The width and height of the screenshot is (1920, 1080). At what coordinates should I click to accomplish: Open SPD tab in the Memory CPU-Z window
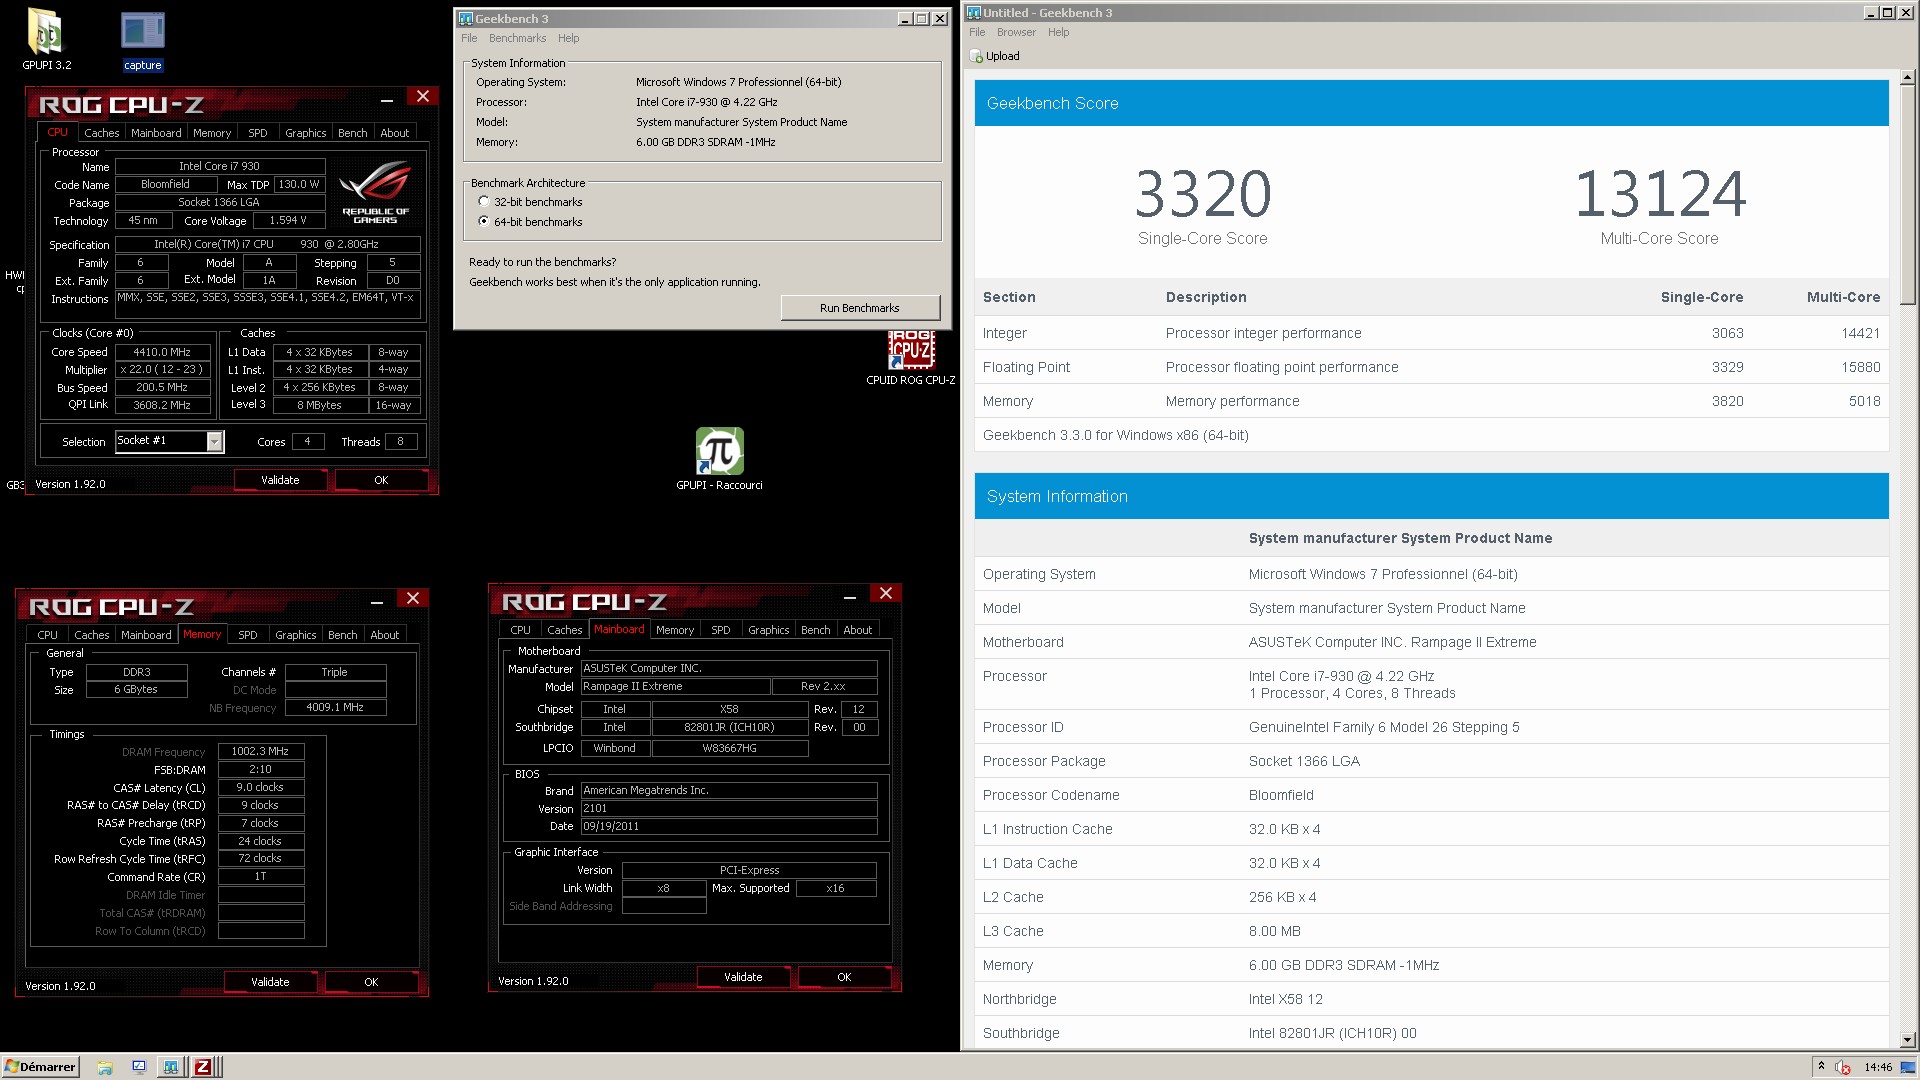[x=247, y=635]
